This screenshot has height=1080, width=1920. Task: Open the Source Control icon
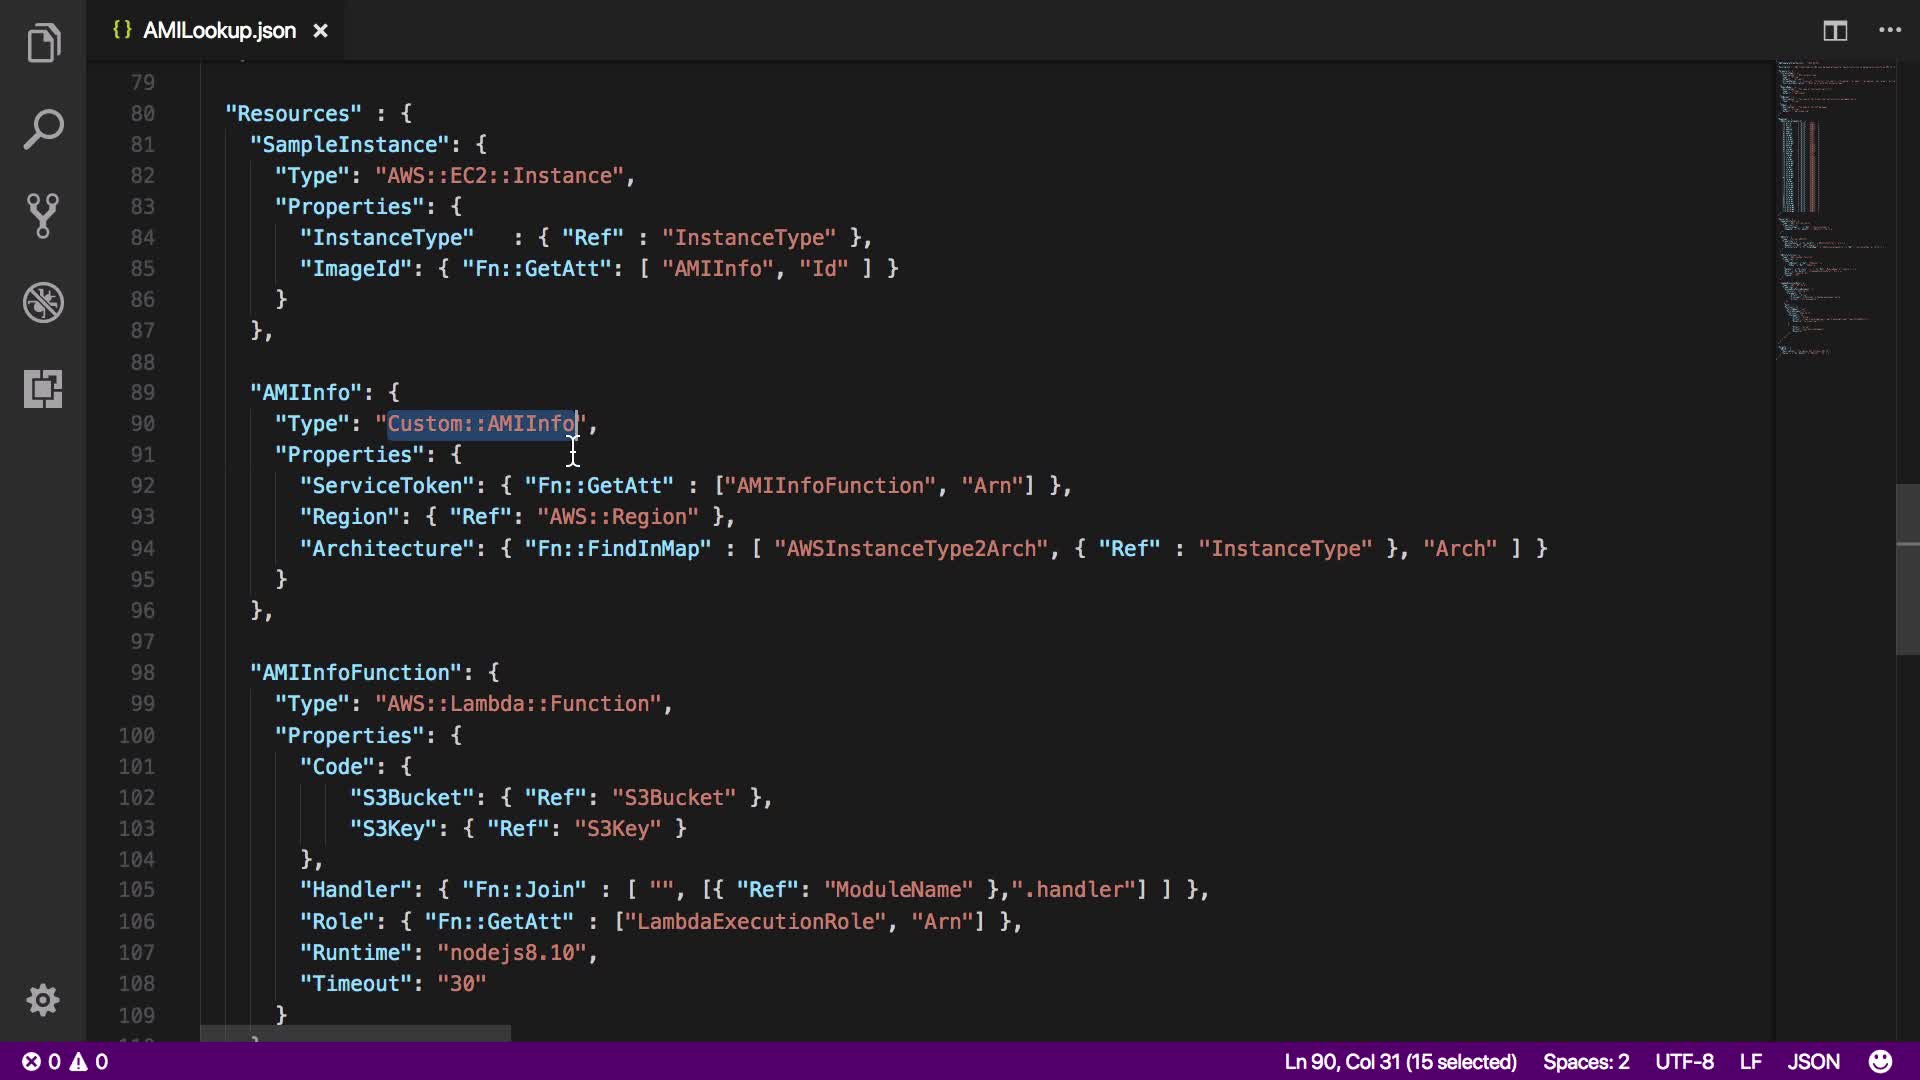43,215
